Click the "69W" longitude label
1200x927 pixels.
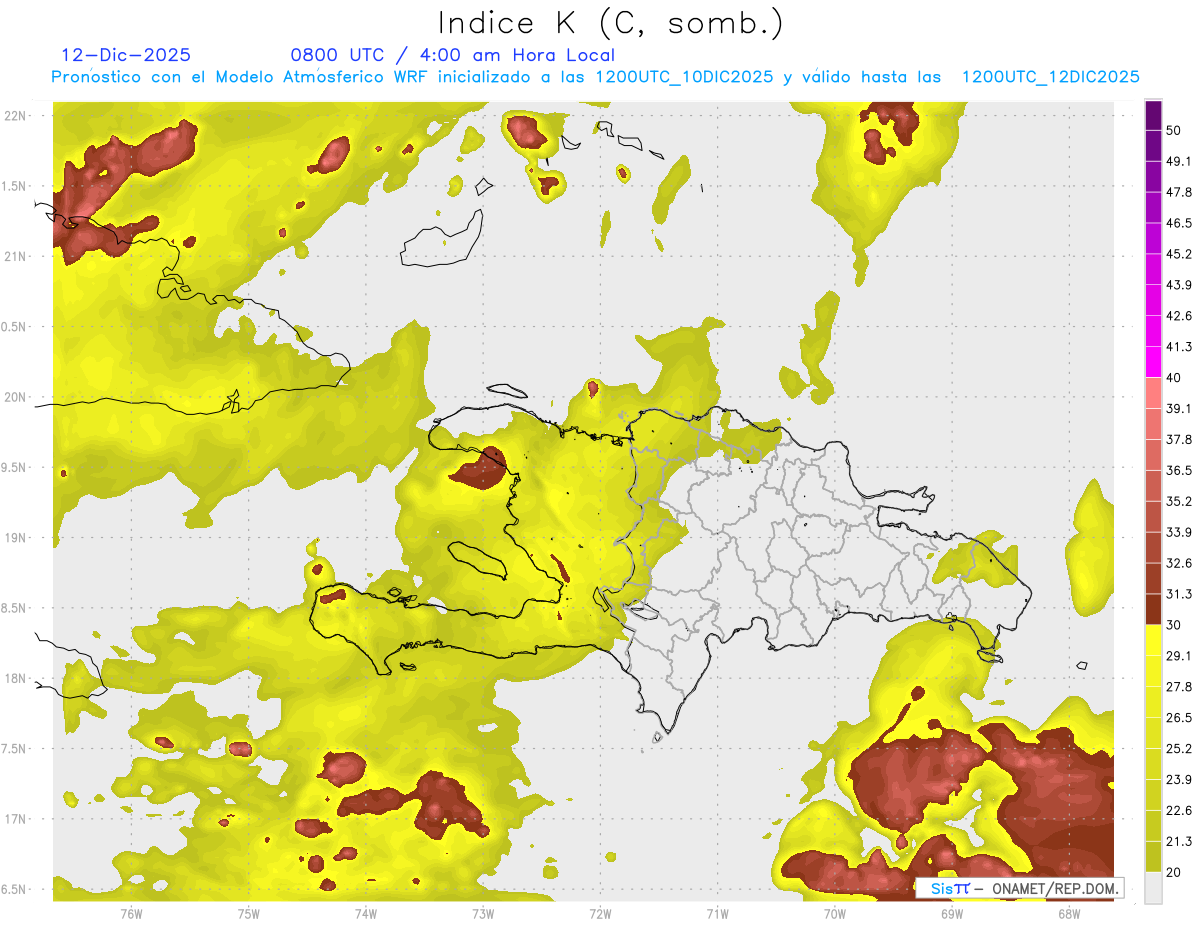point(952,914)
